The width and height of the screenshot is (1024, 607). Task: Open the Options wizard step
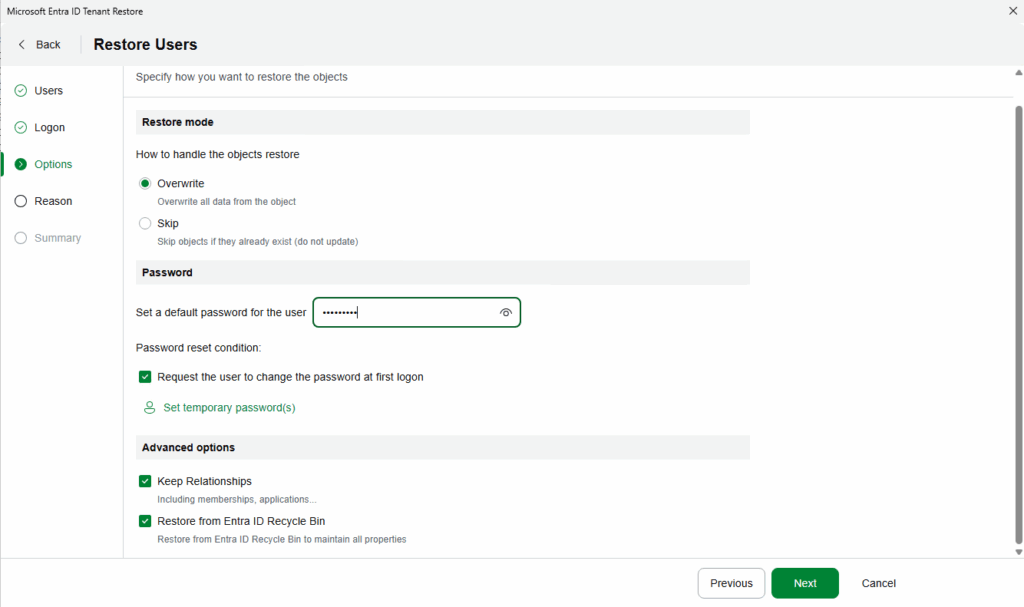tap(53, 164)
